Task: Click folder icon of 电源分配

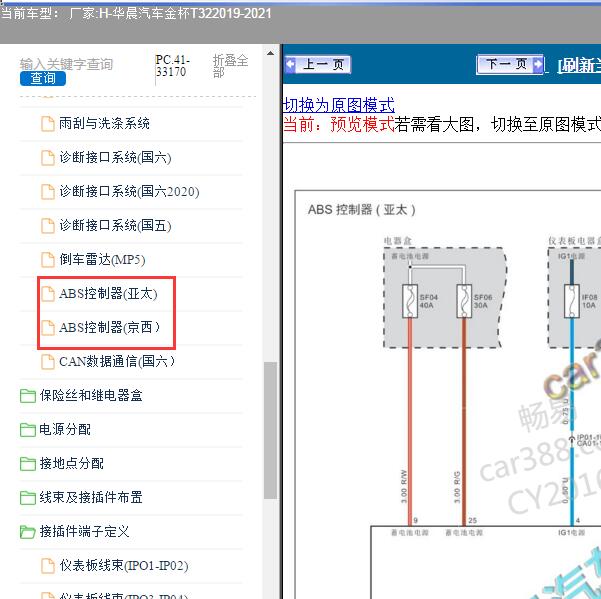Action: tap(28, 430)
